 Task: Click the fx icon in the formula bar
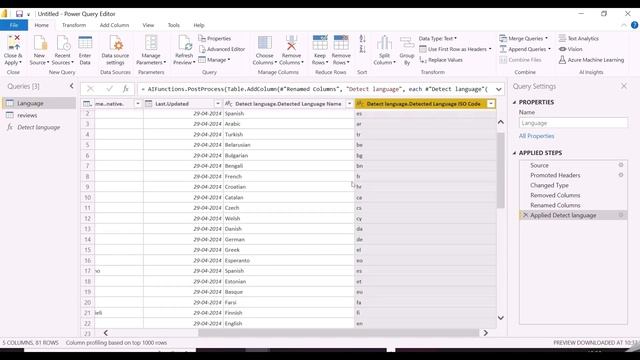126,89
